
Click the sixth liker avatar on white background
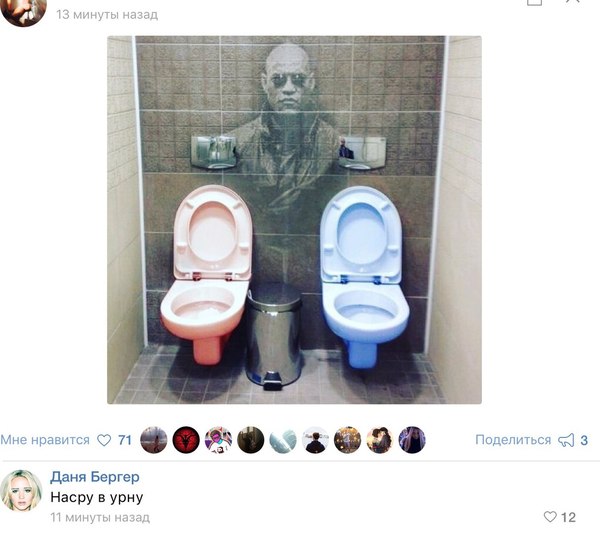coord(315,440)
